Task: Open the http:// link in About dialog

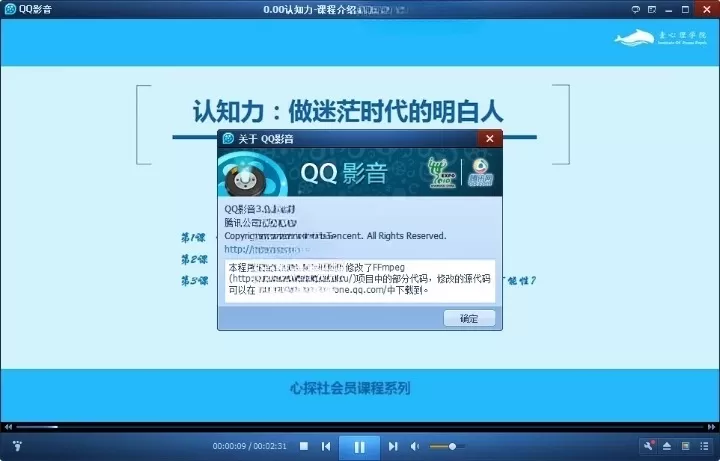Action: click(x=266, y=249)
